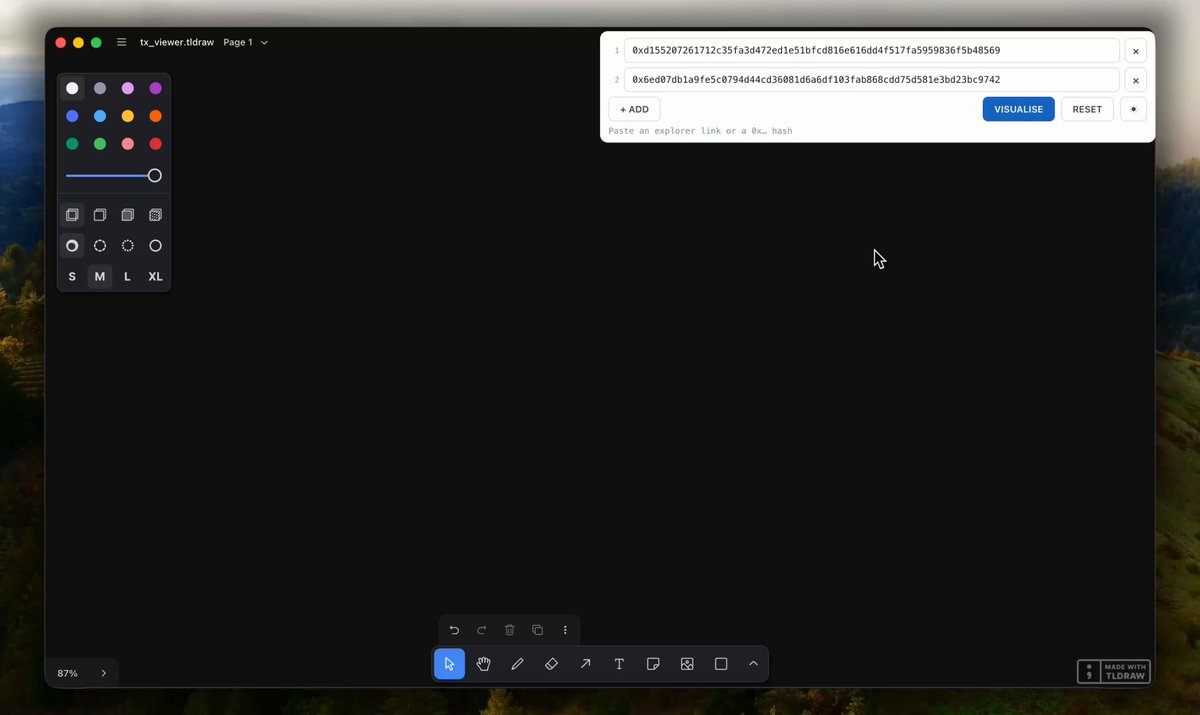The image size is (1200, 715).
Task: Click the RESET button
Action: [1087, 109]
